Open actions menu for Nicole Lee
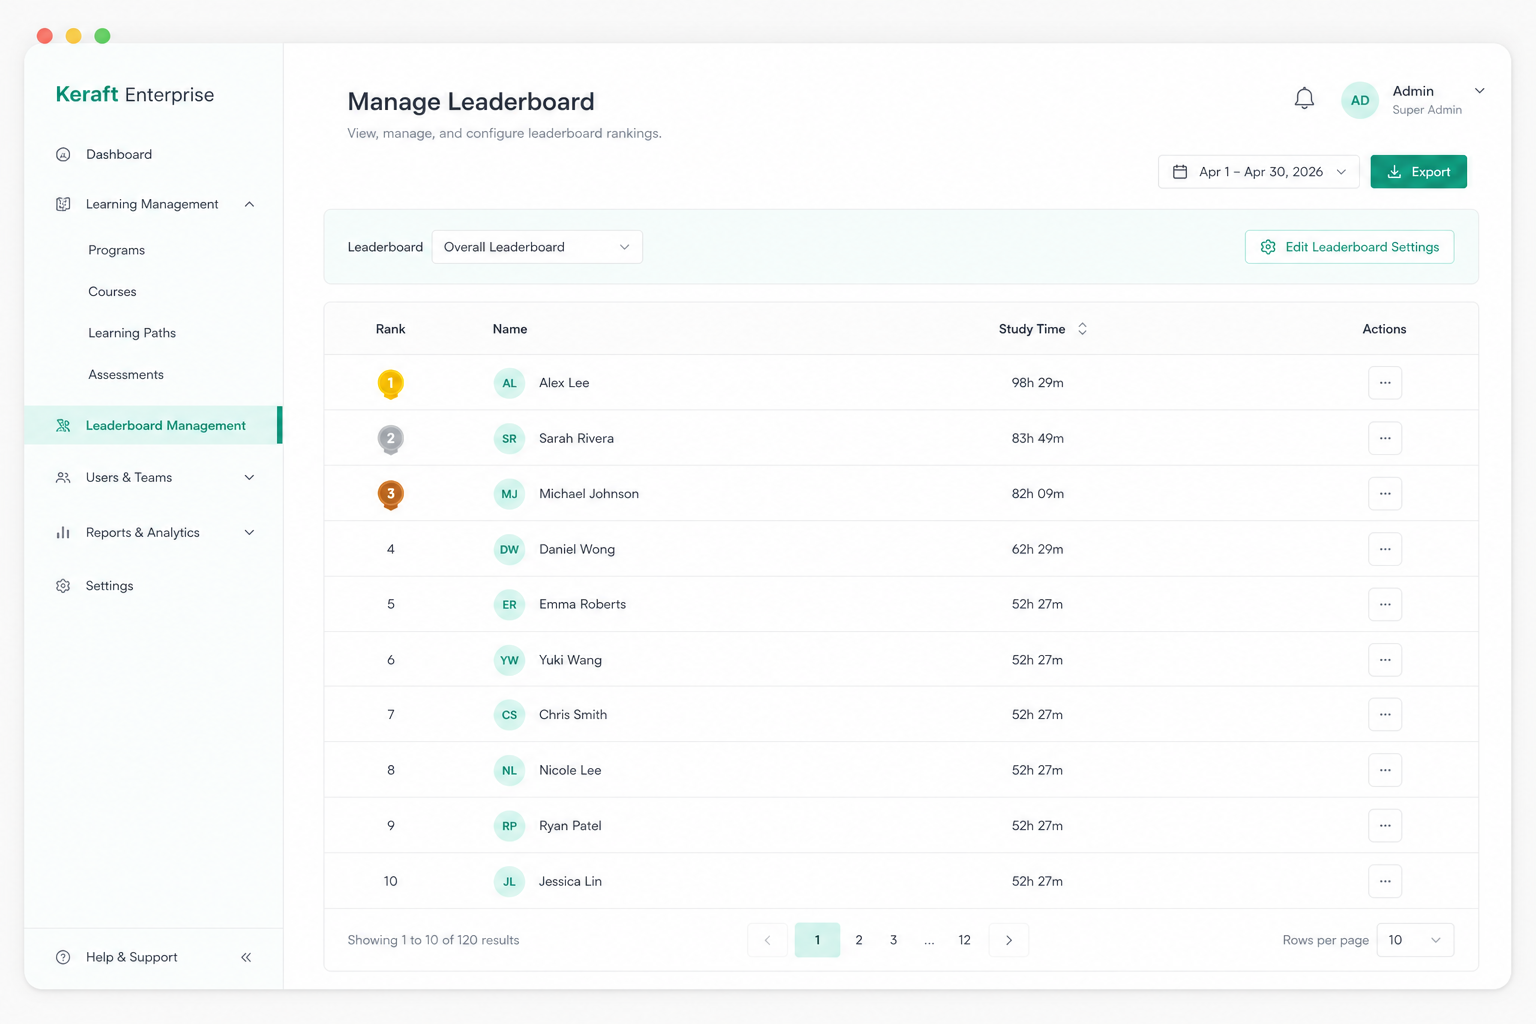The image size is (1536, 1024). click(1385, 770)
